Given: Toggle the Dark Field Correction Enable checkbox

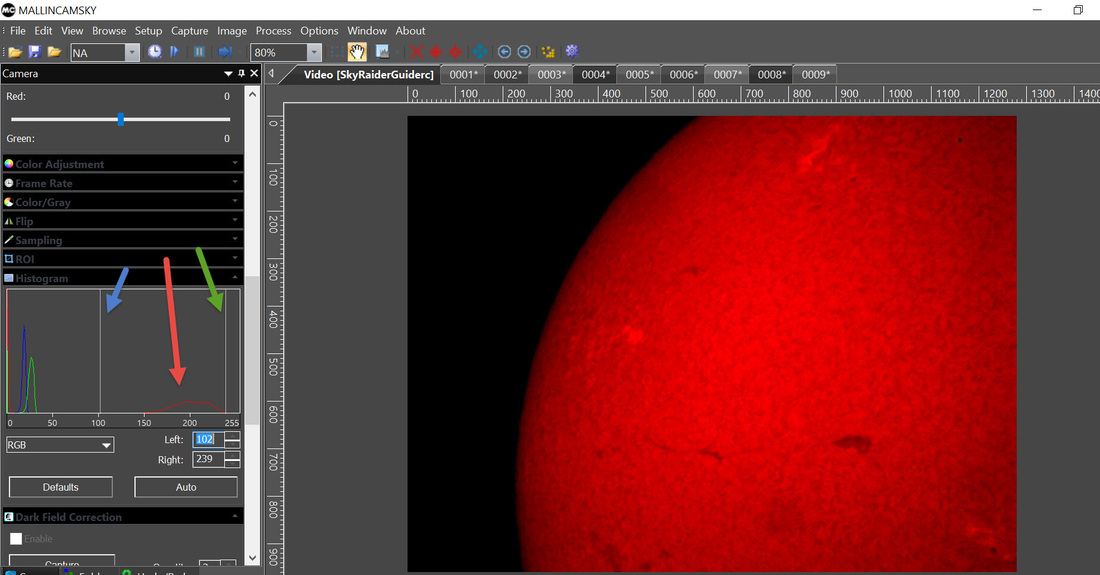Looking at the screenshot, I should click(16, 539).
